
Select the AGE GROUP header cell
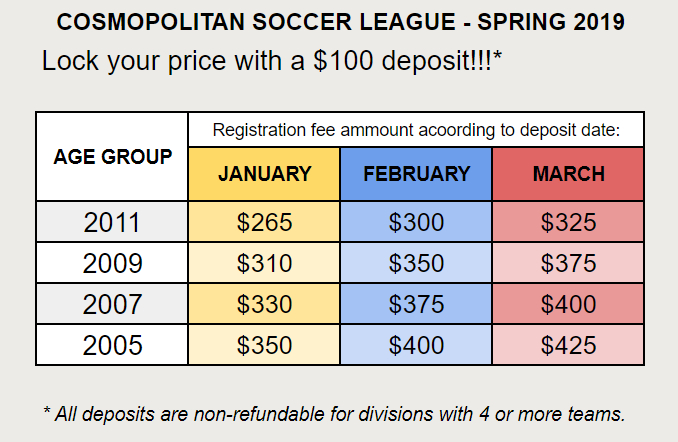point(112,157)
